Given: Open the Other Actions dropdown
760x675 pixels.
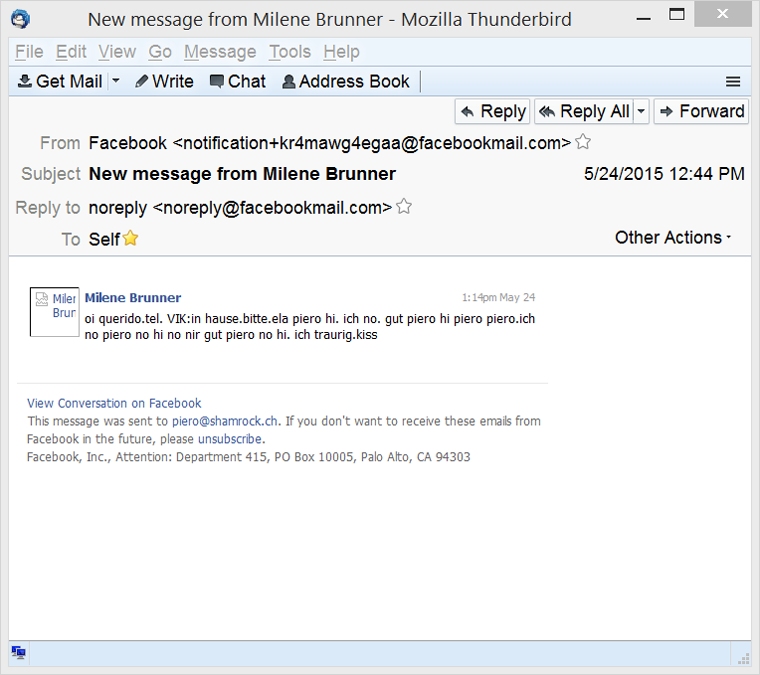Looking at the screenshot, I should 673,237.
